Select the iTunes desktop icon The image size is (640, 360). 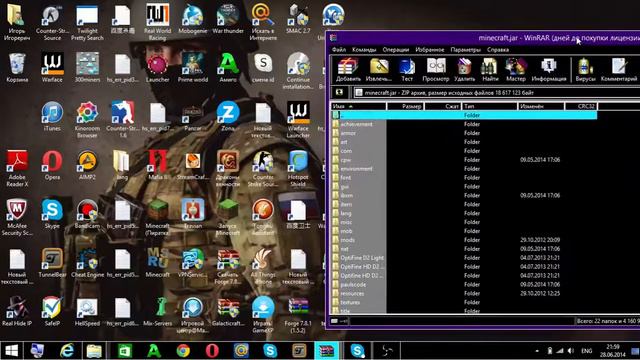point(52,116)
